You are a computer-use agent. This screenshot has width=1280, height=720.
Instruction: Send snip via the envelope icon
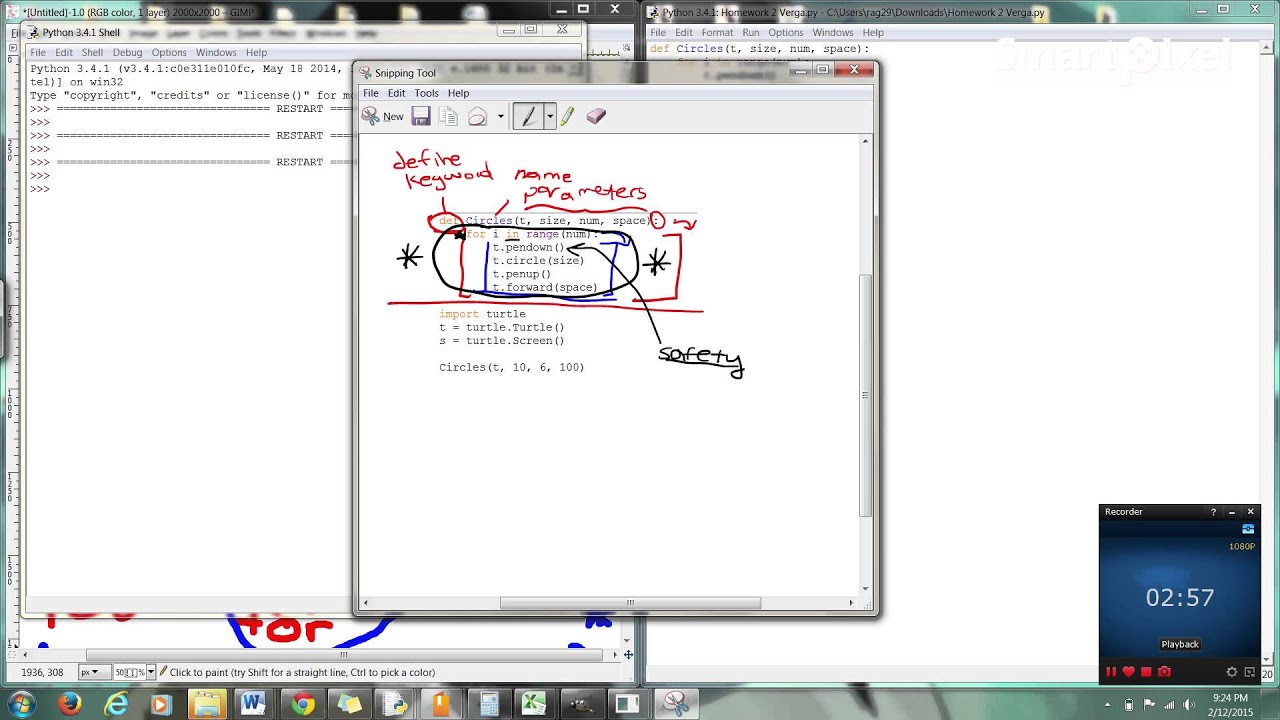pyautogui.click(x=478, y=117)
